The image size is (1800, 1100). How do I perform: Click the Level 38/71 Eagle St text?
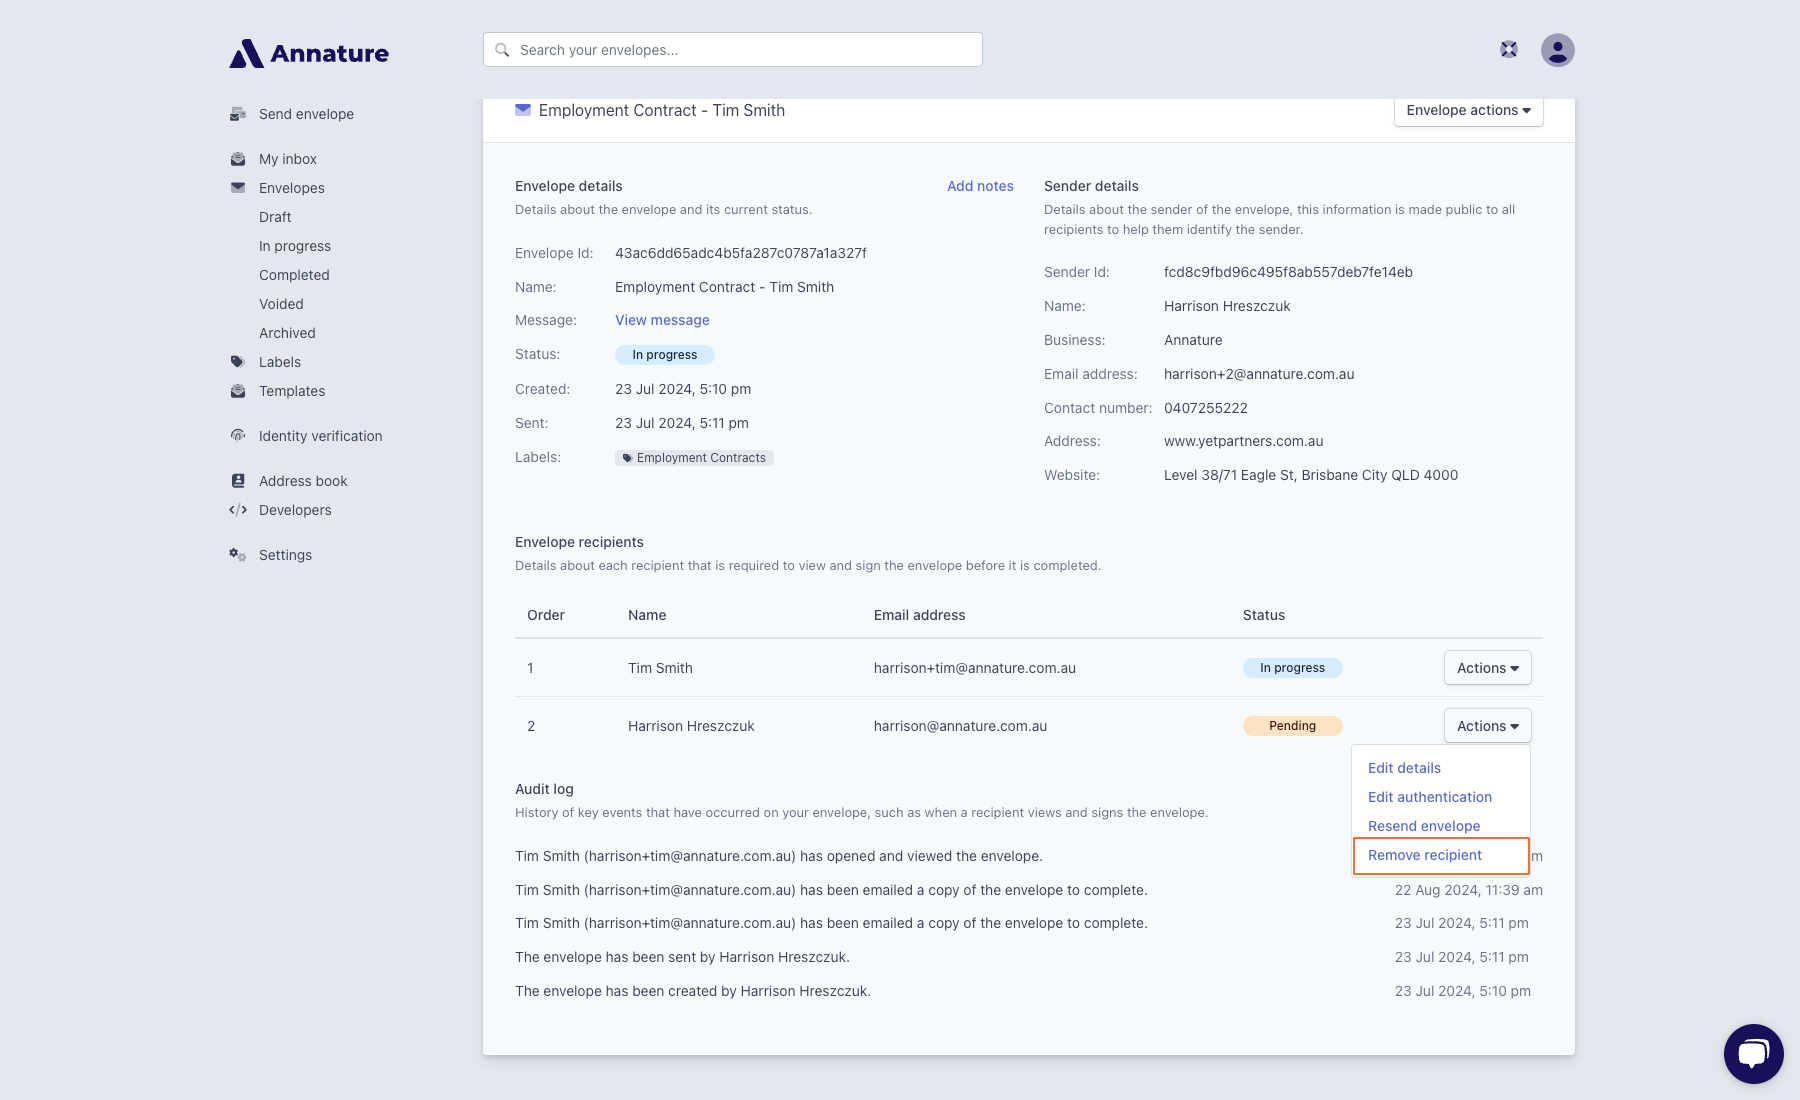tap(1310, 475)
